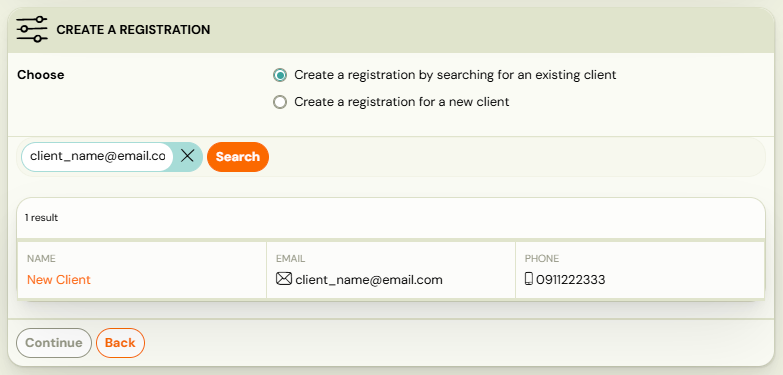Click the phone number 0911222333

pyautogui.click(x=571, y=280)
